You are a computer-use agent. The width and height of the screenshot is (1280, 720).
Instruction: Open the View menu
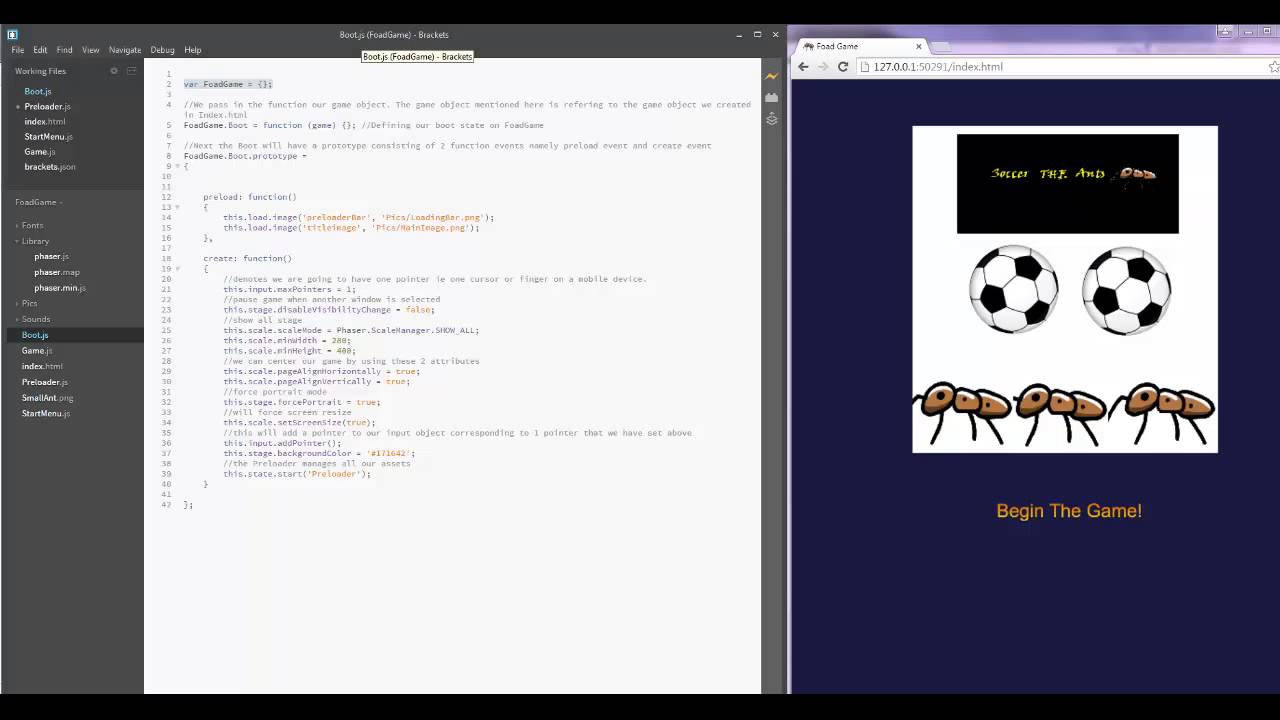pyautogui.click(x=91, y=50)
